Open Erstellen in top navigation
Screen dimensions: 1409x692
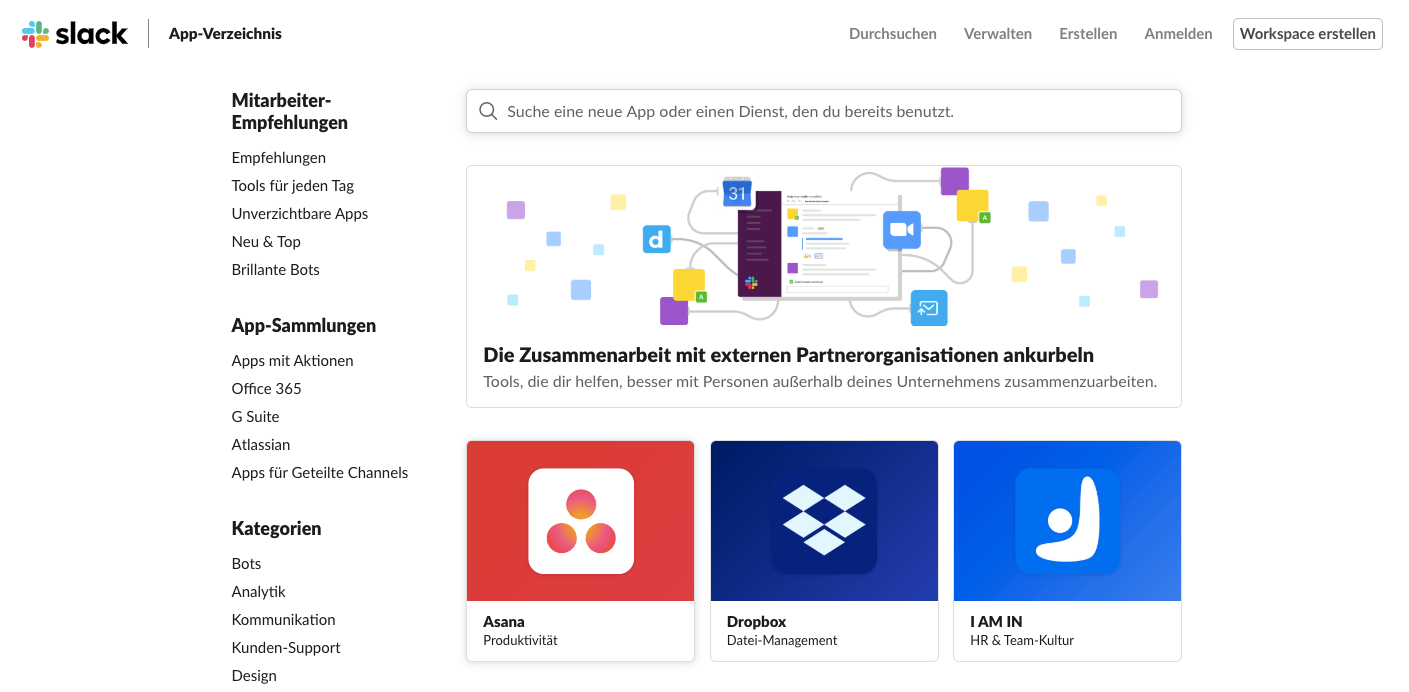(1088, 33)
